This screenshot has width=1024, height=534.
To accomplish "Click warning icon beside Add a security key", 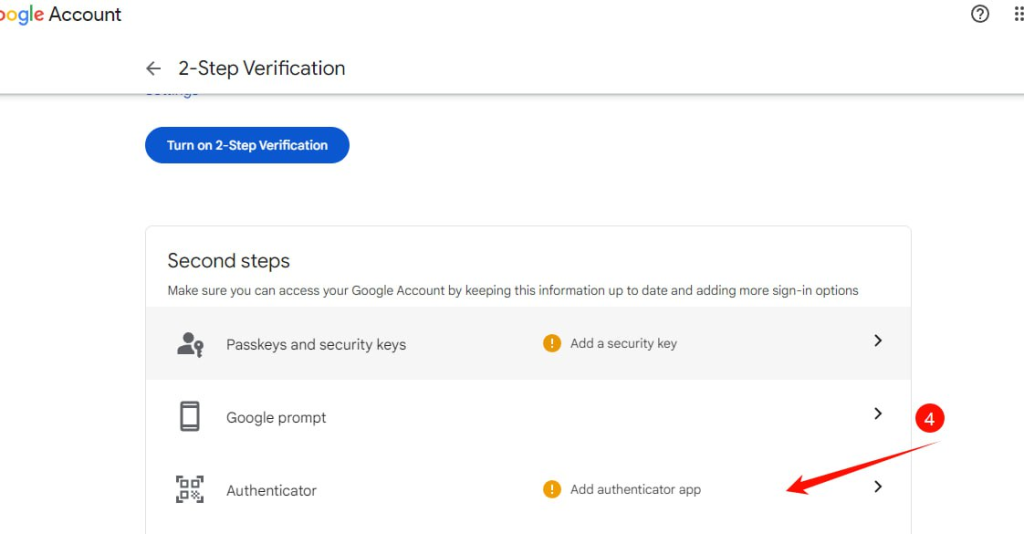I will click(552, 343).
